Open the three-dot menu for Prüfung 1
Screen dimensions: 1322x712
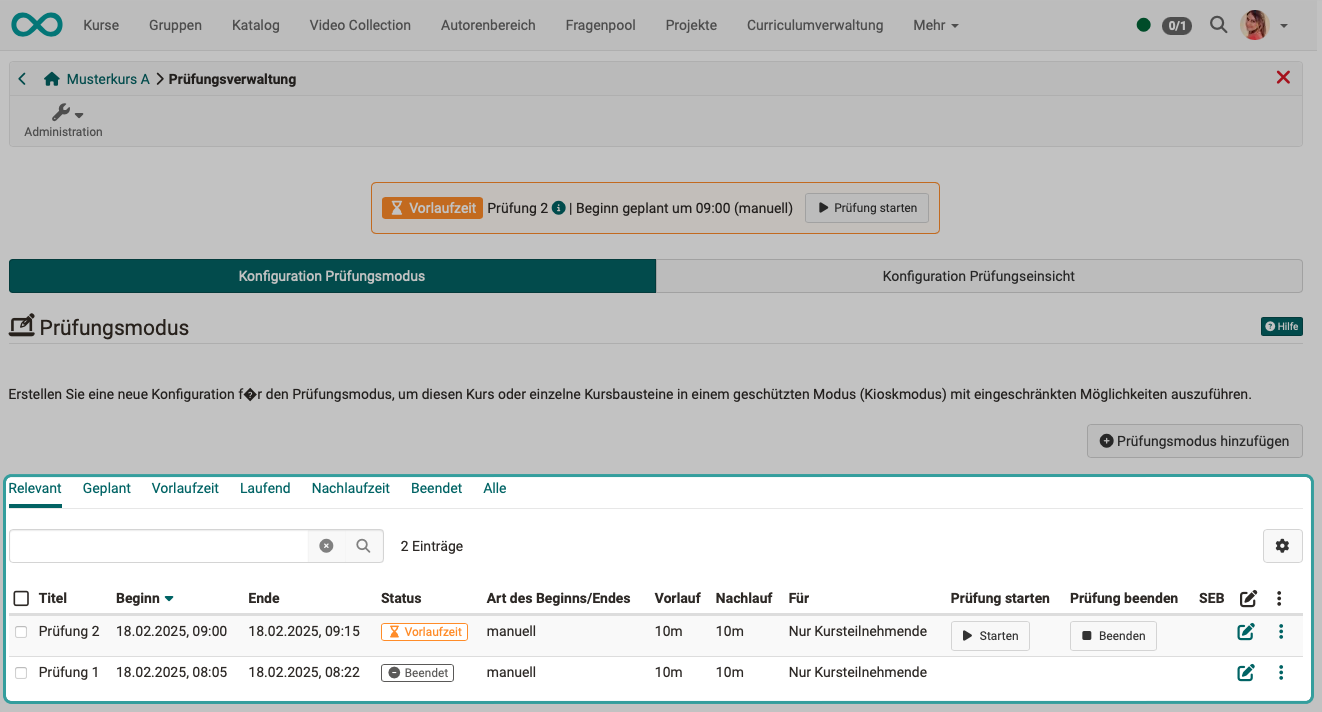1279,672
